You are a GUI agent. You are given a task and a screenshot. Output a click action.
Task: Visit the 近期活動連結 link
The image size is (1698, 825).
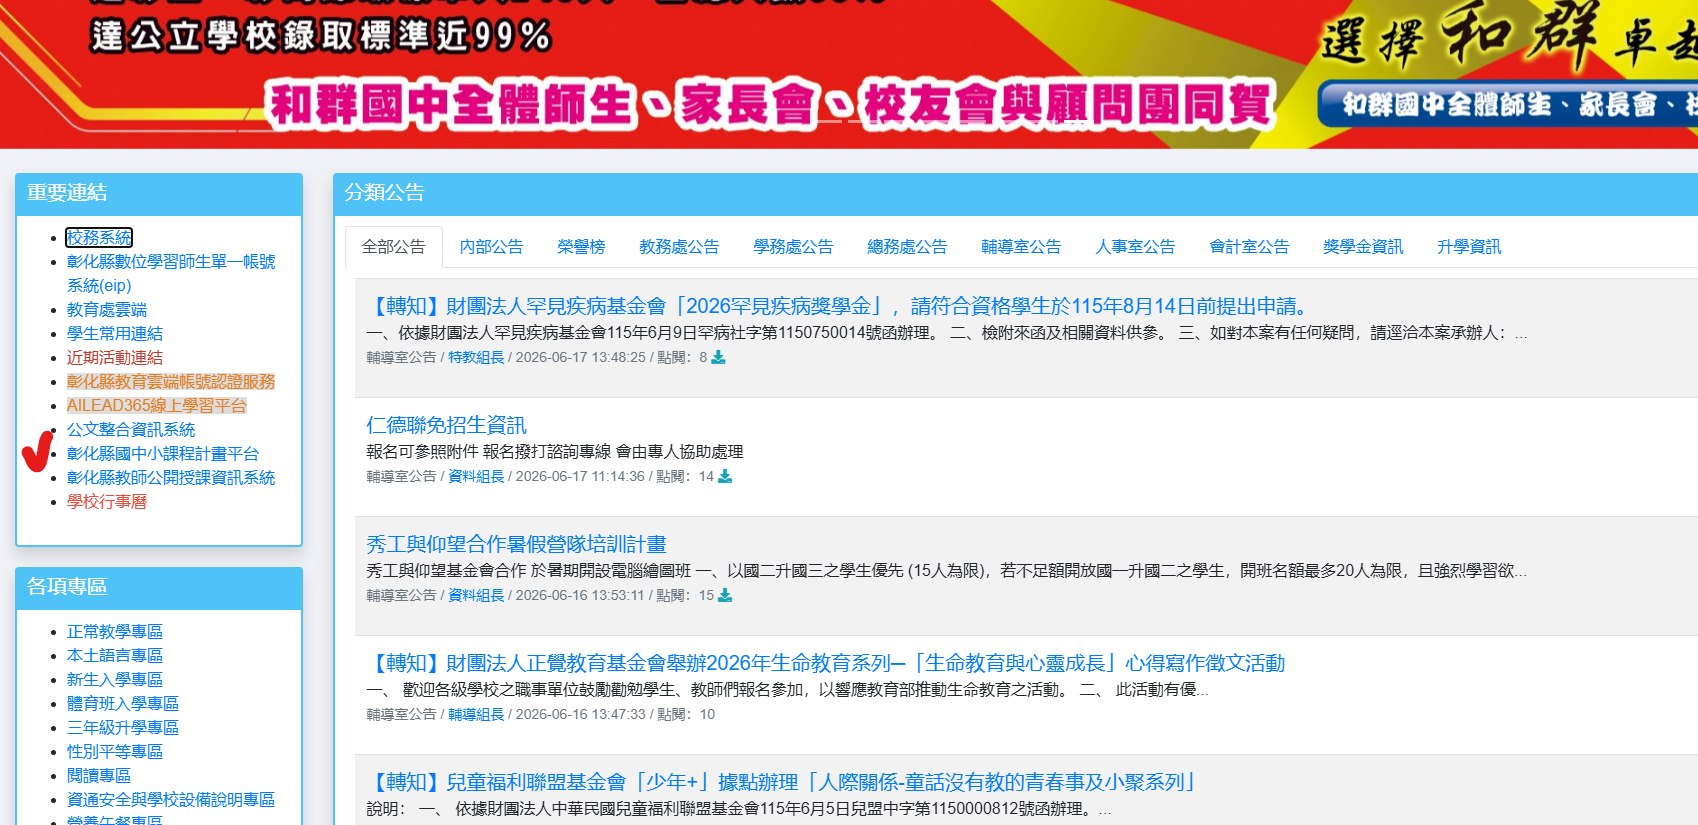click(x=115, y=357)
